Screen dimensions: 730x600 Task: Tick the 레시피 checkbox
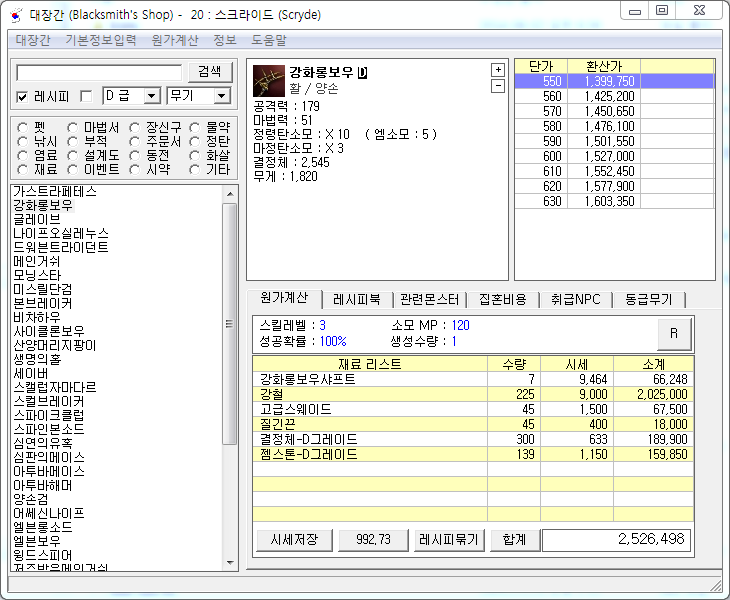point(23,97)
